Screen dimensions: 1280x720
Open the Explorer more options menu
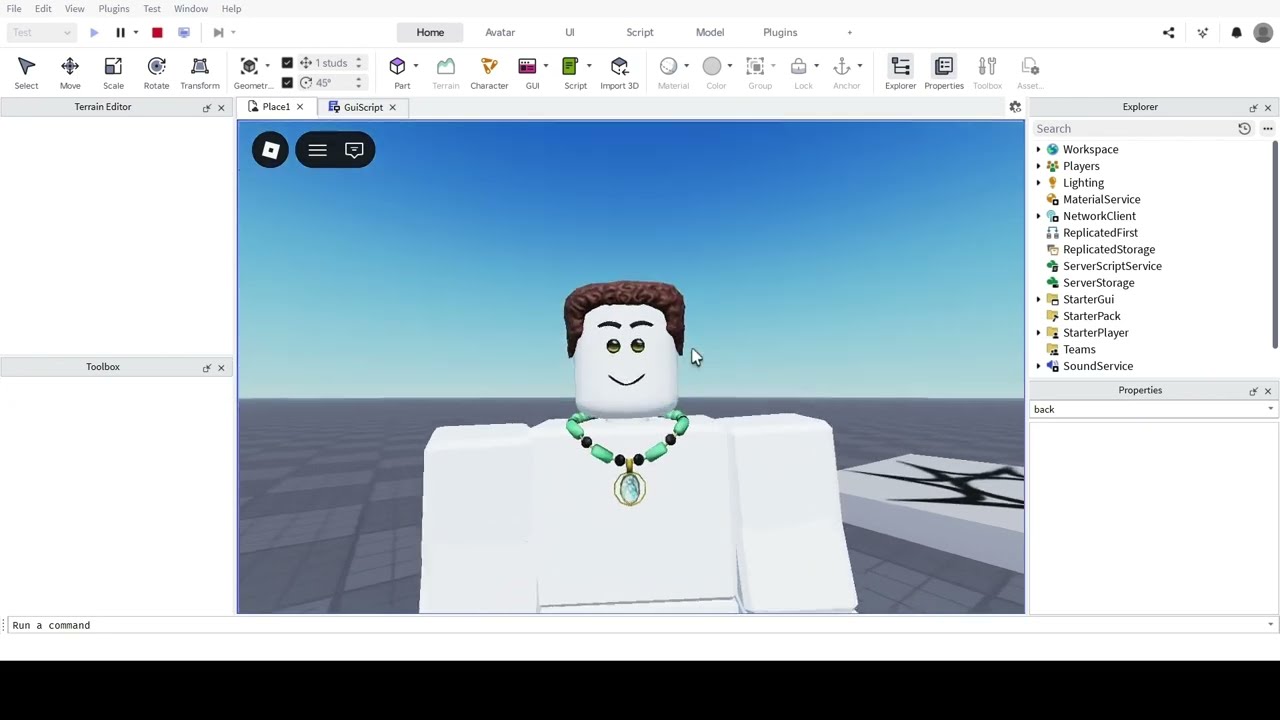click(x=1267, y=128)
